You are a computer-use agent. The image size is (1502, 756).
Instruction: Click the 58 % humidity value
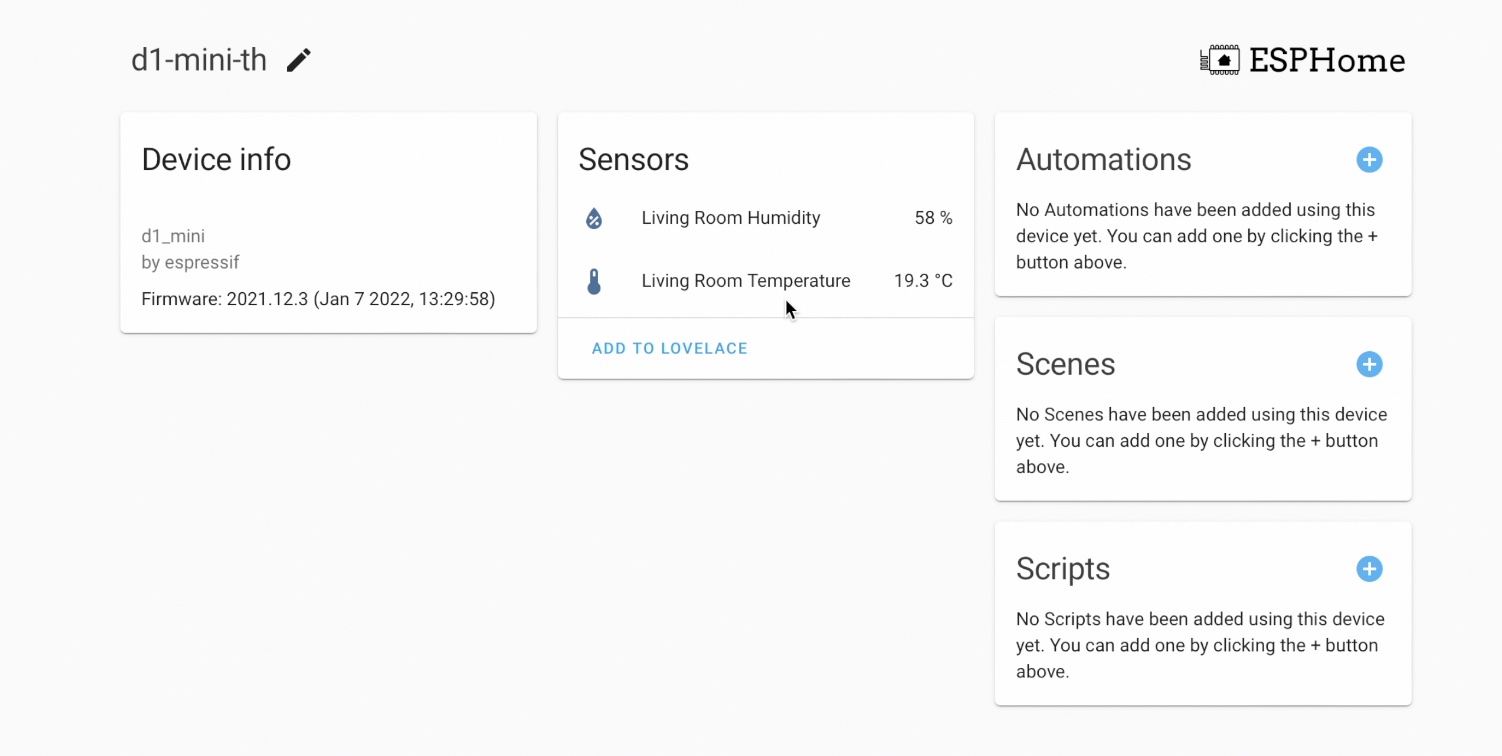point(933,218)
